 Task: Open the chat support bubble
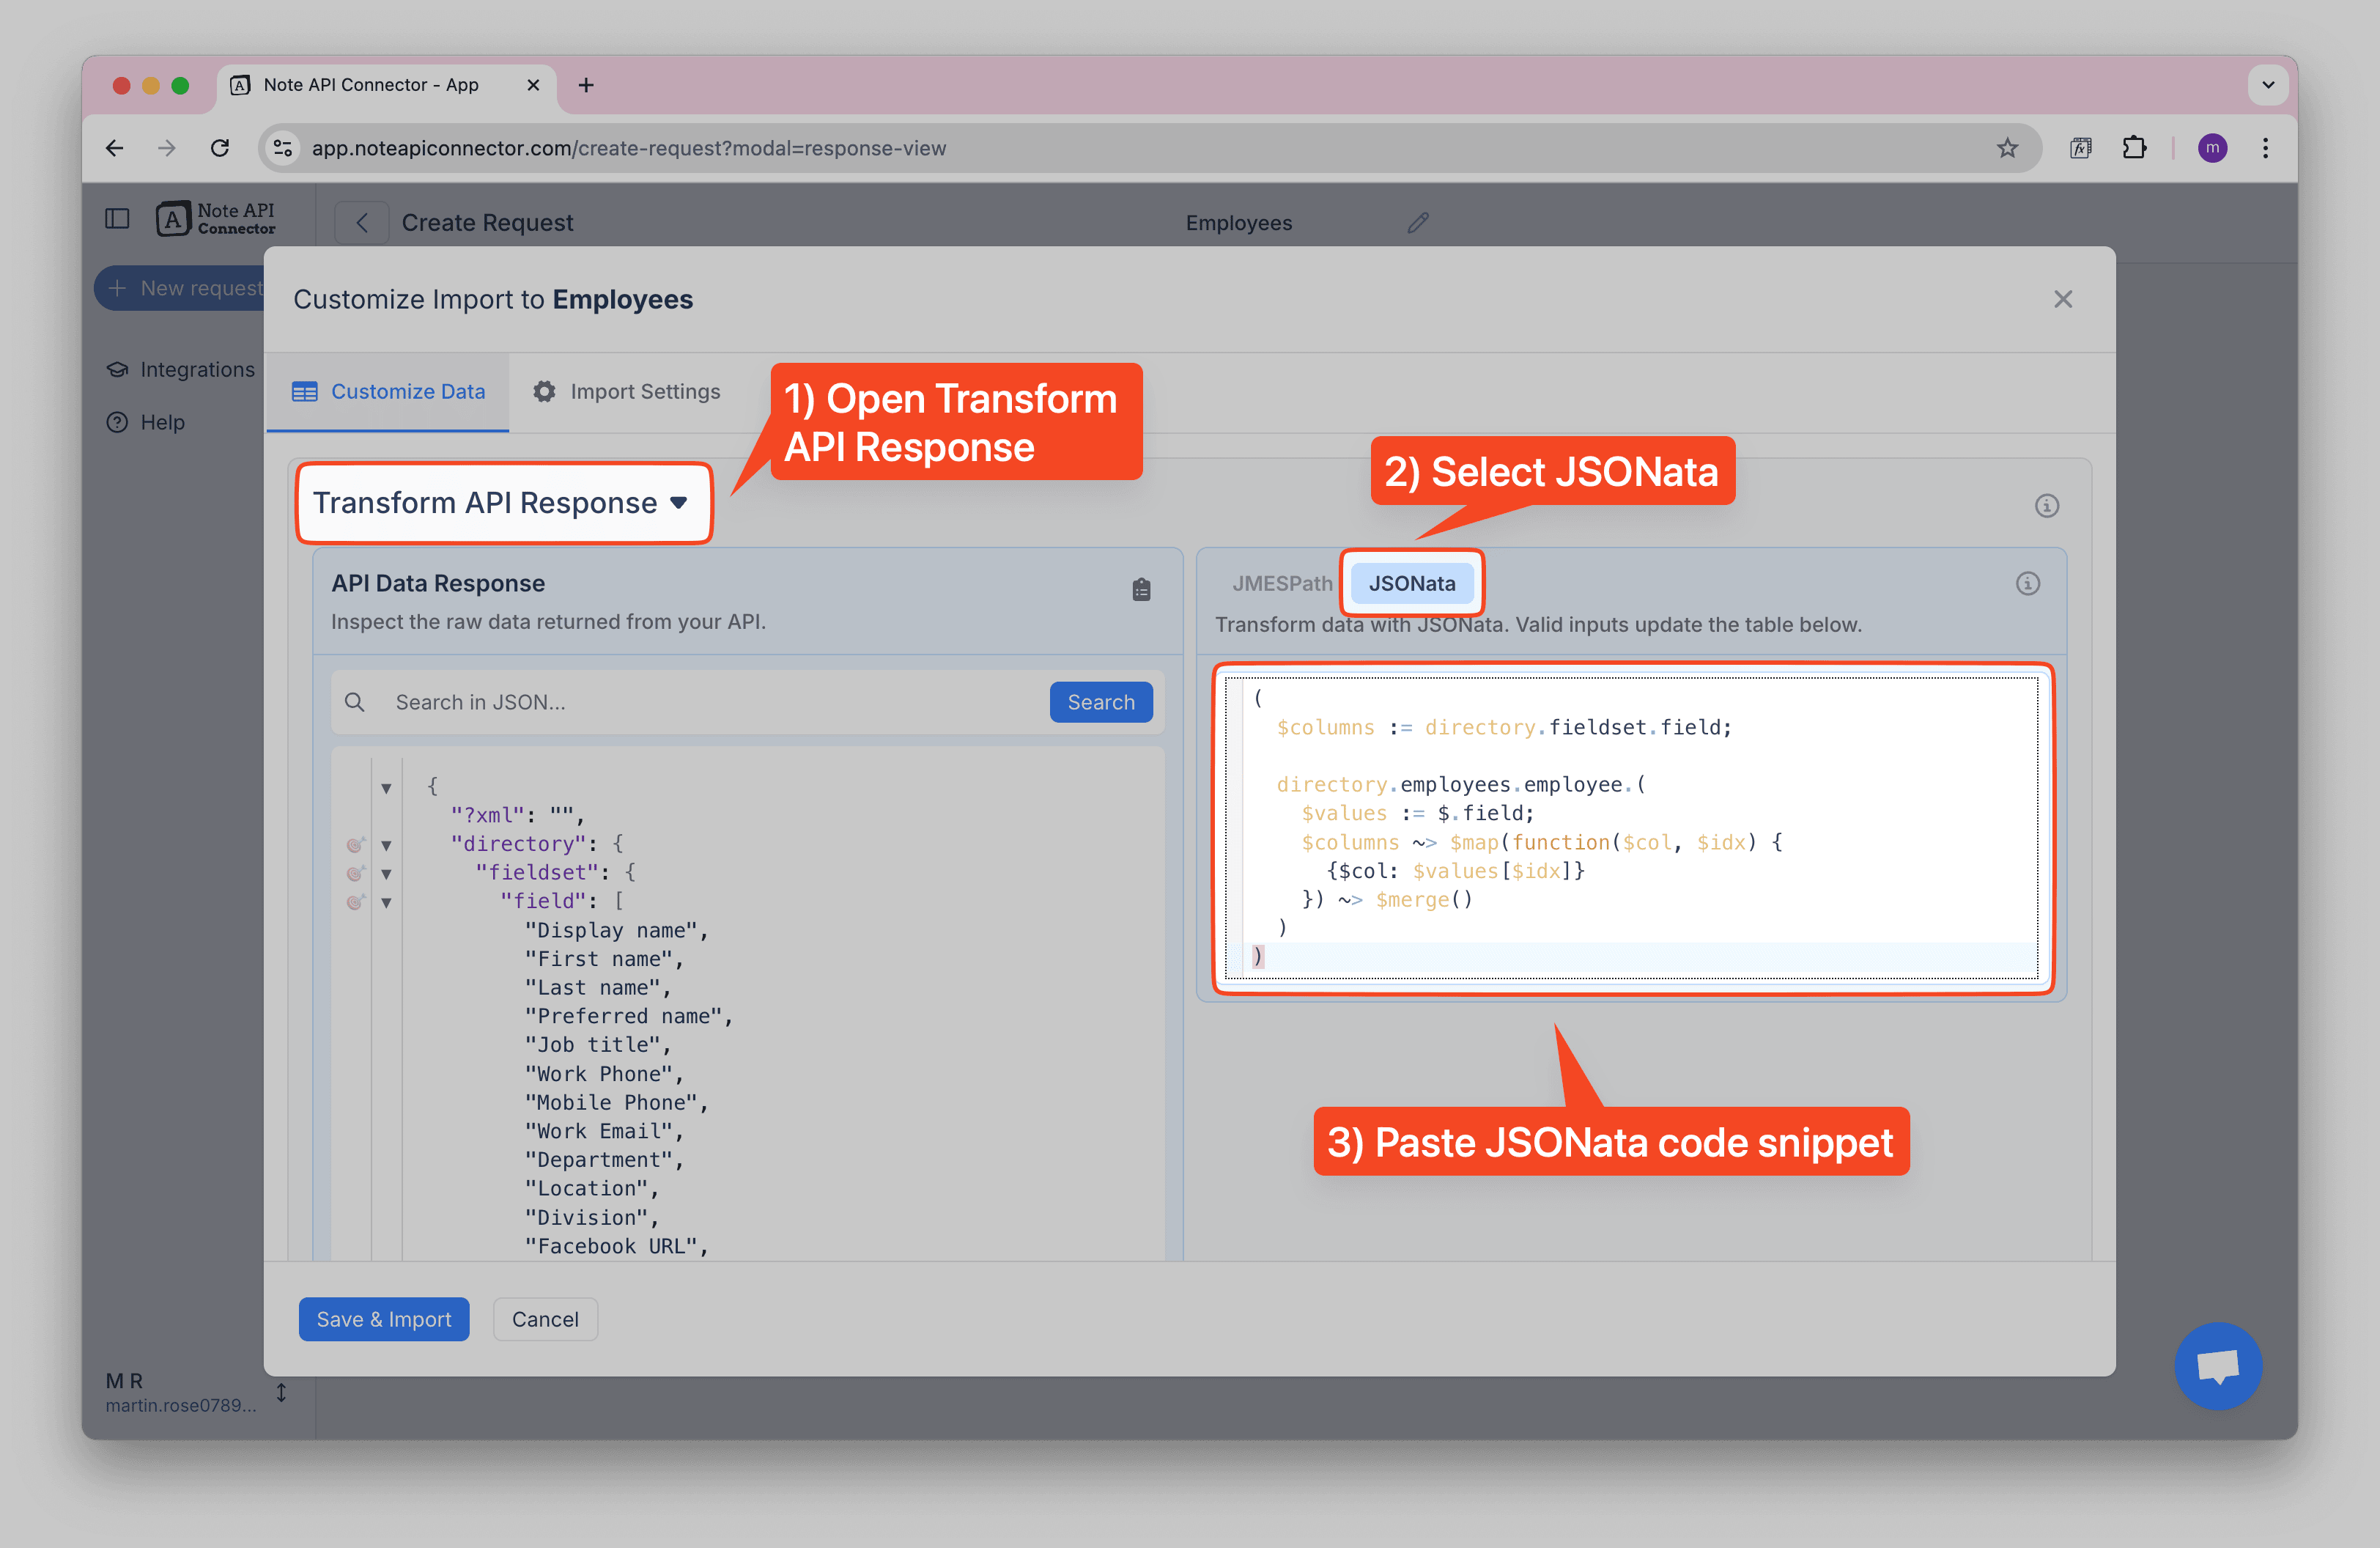pos(2217,1365)
